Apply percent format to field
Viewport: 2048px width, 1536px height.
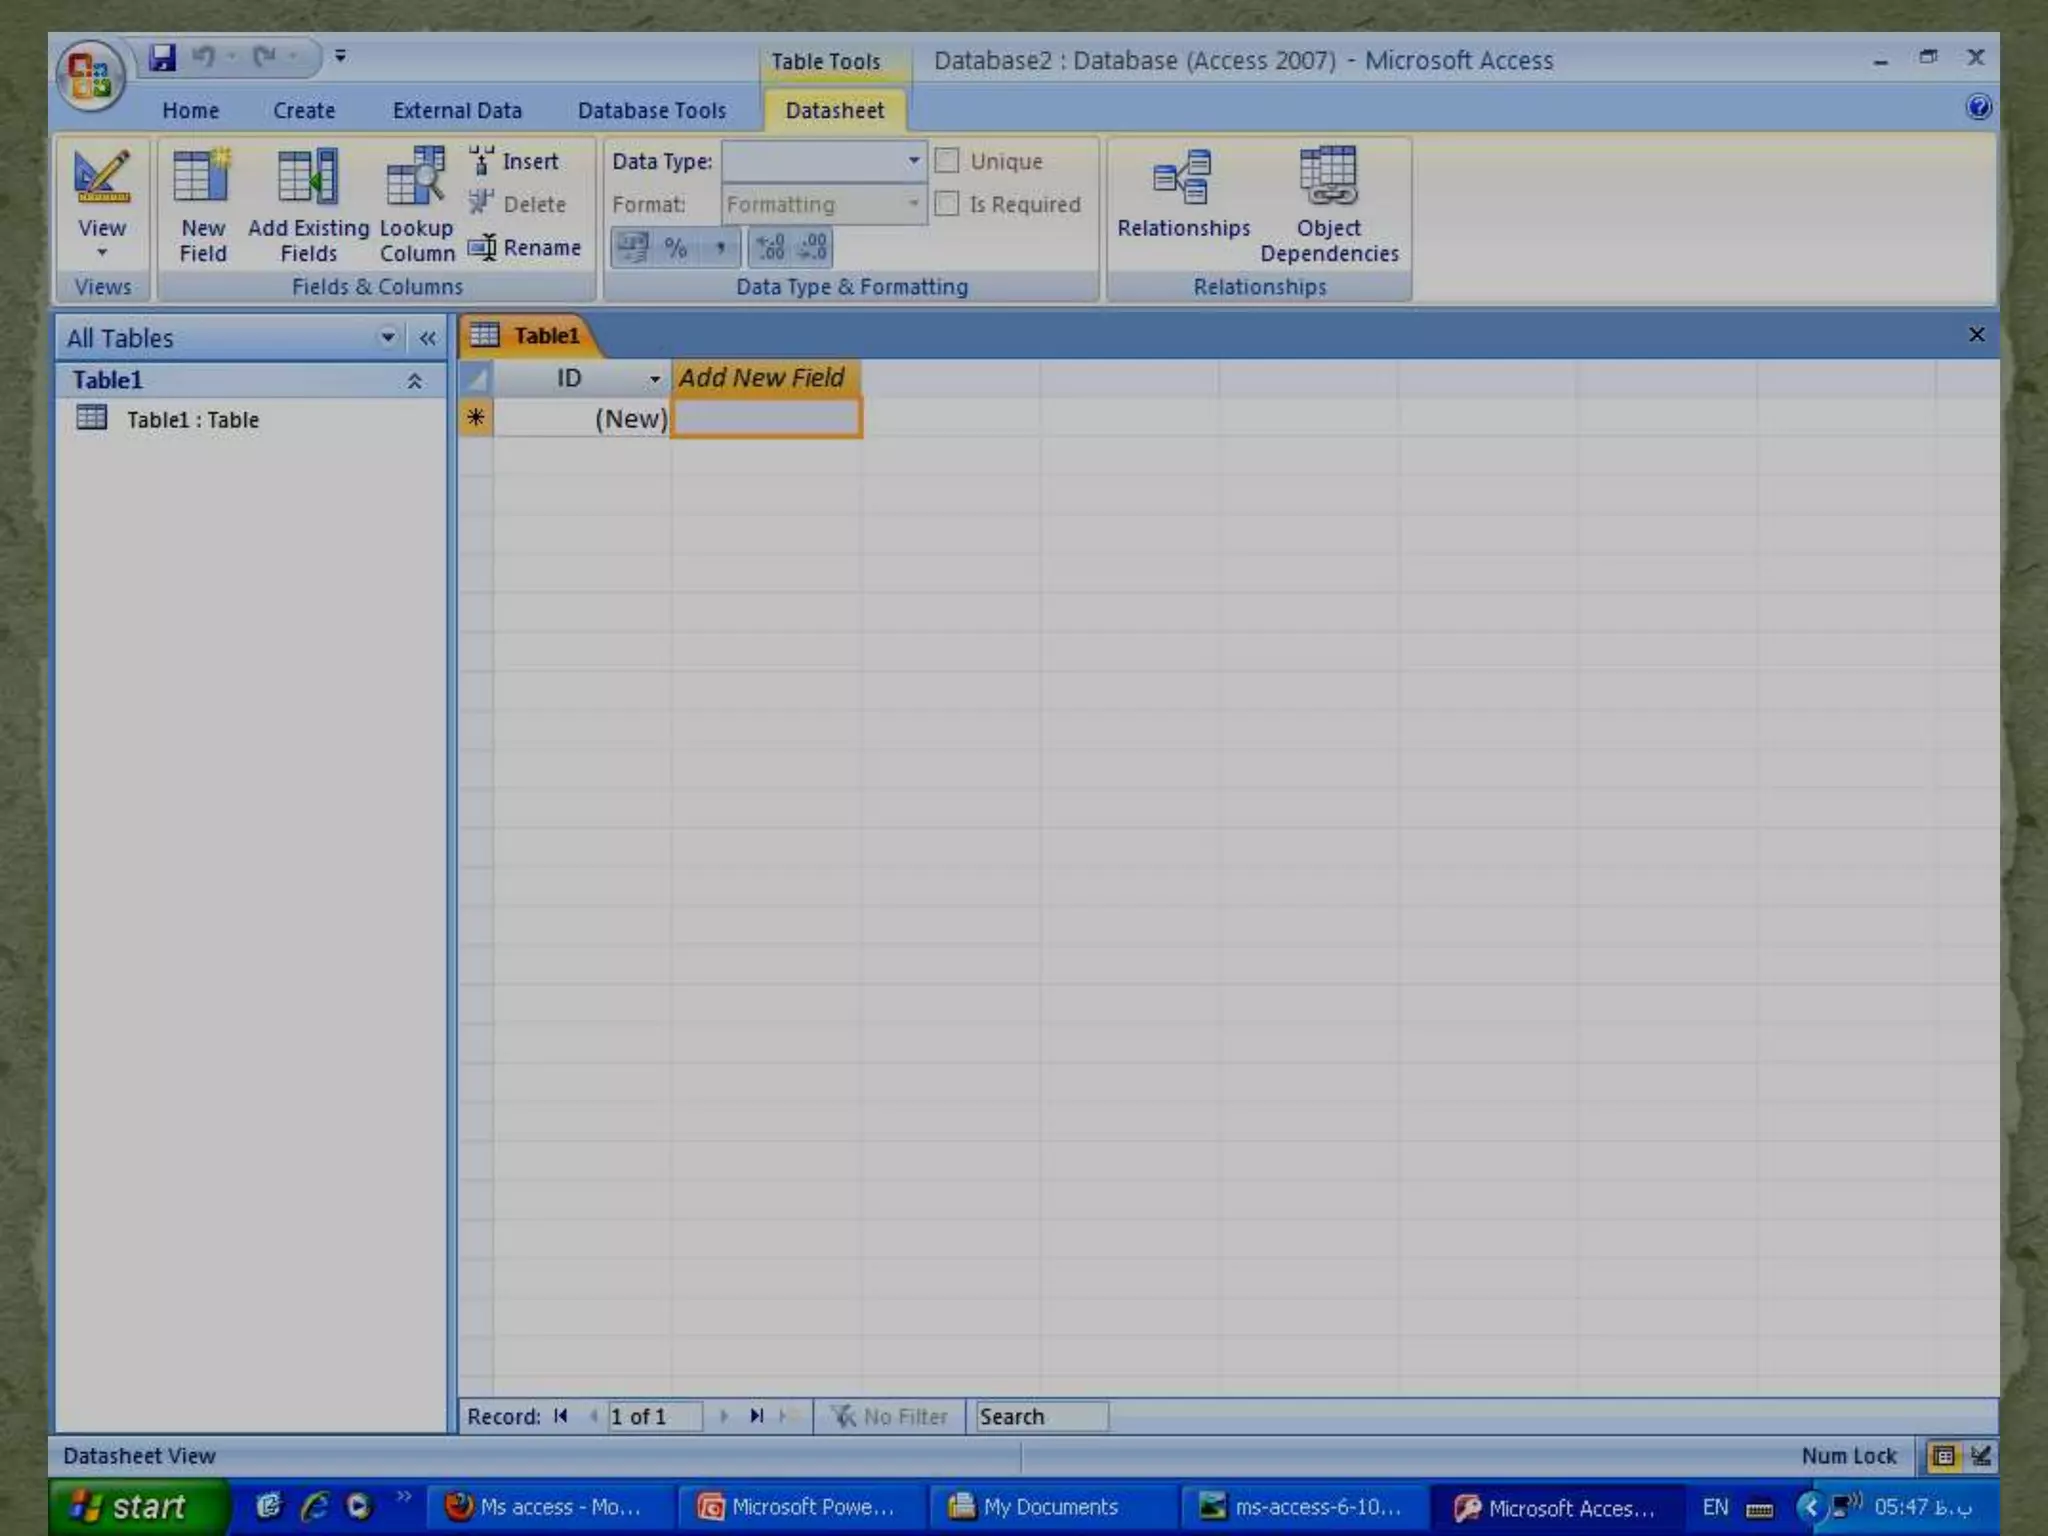(676, 247)
